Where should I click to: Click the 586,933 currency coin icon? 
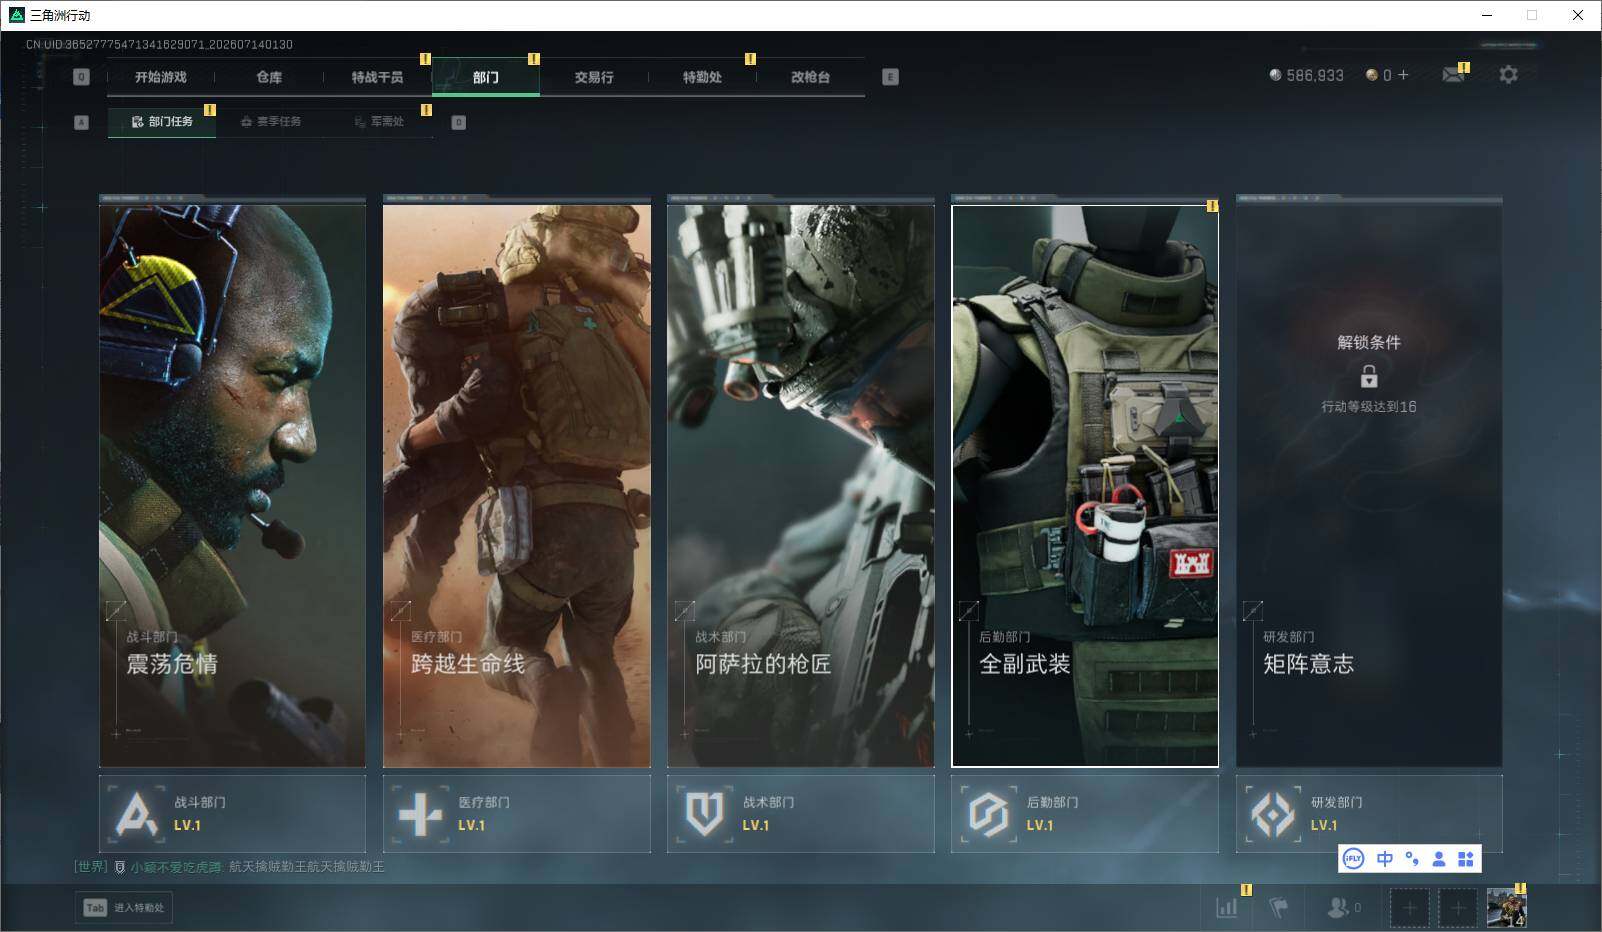point(1275,75)
